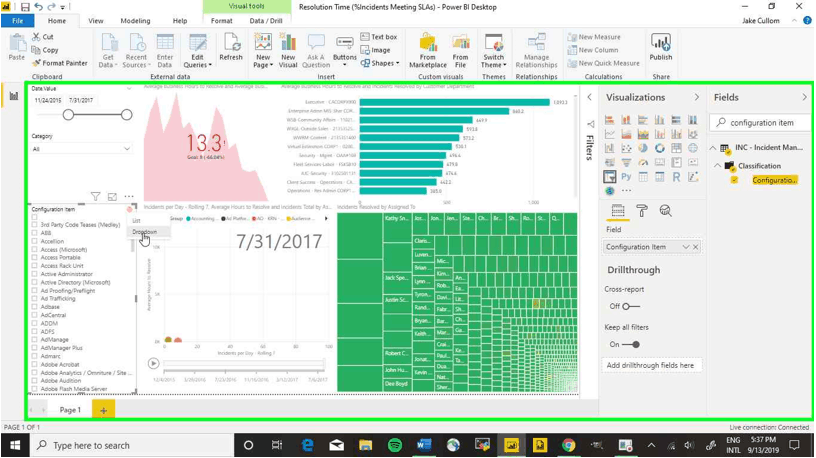Image resolution: width=816 pixels, height=458 pixels.
Task: Open the Format paint roller pane
Action: pos(642,211)
